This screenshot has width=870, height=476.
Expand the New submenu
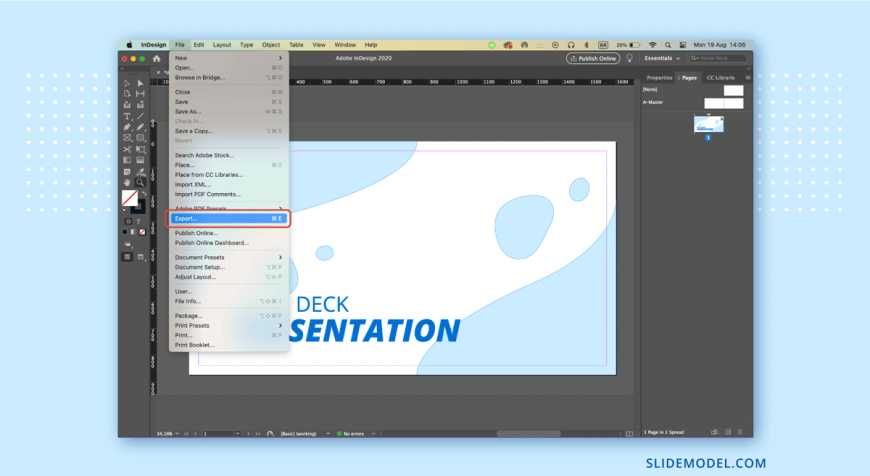pos(229,58)
